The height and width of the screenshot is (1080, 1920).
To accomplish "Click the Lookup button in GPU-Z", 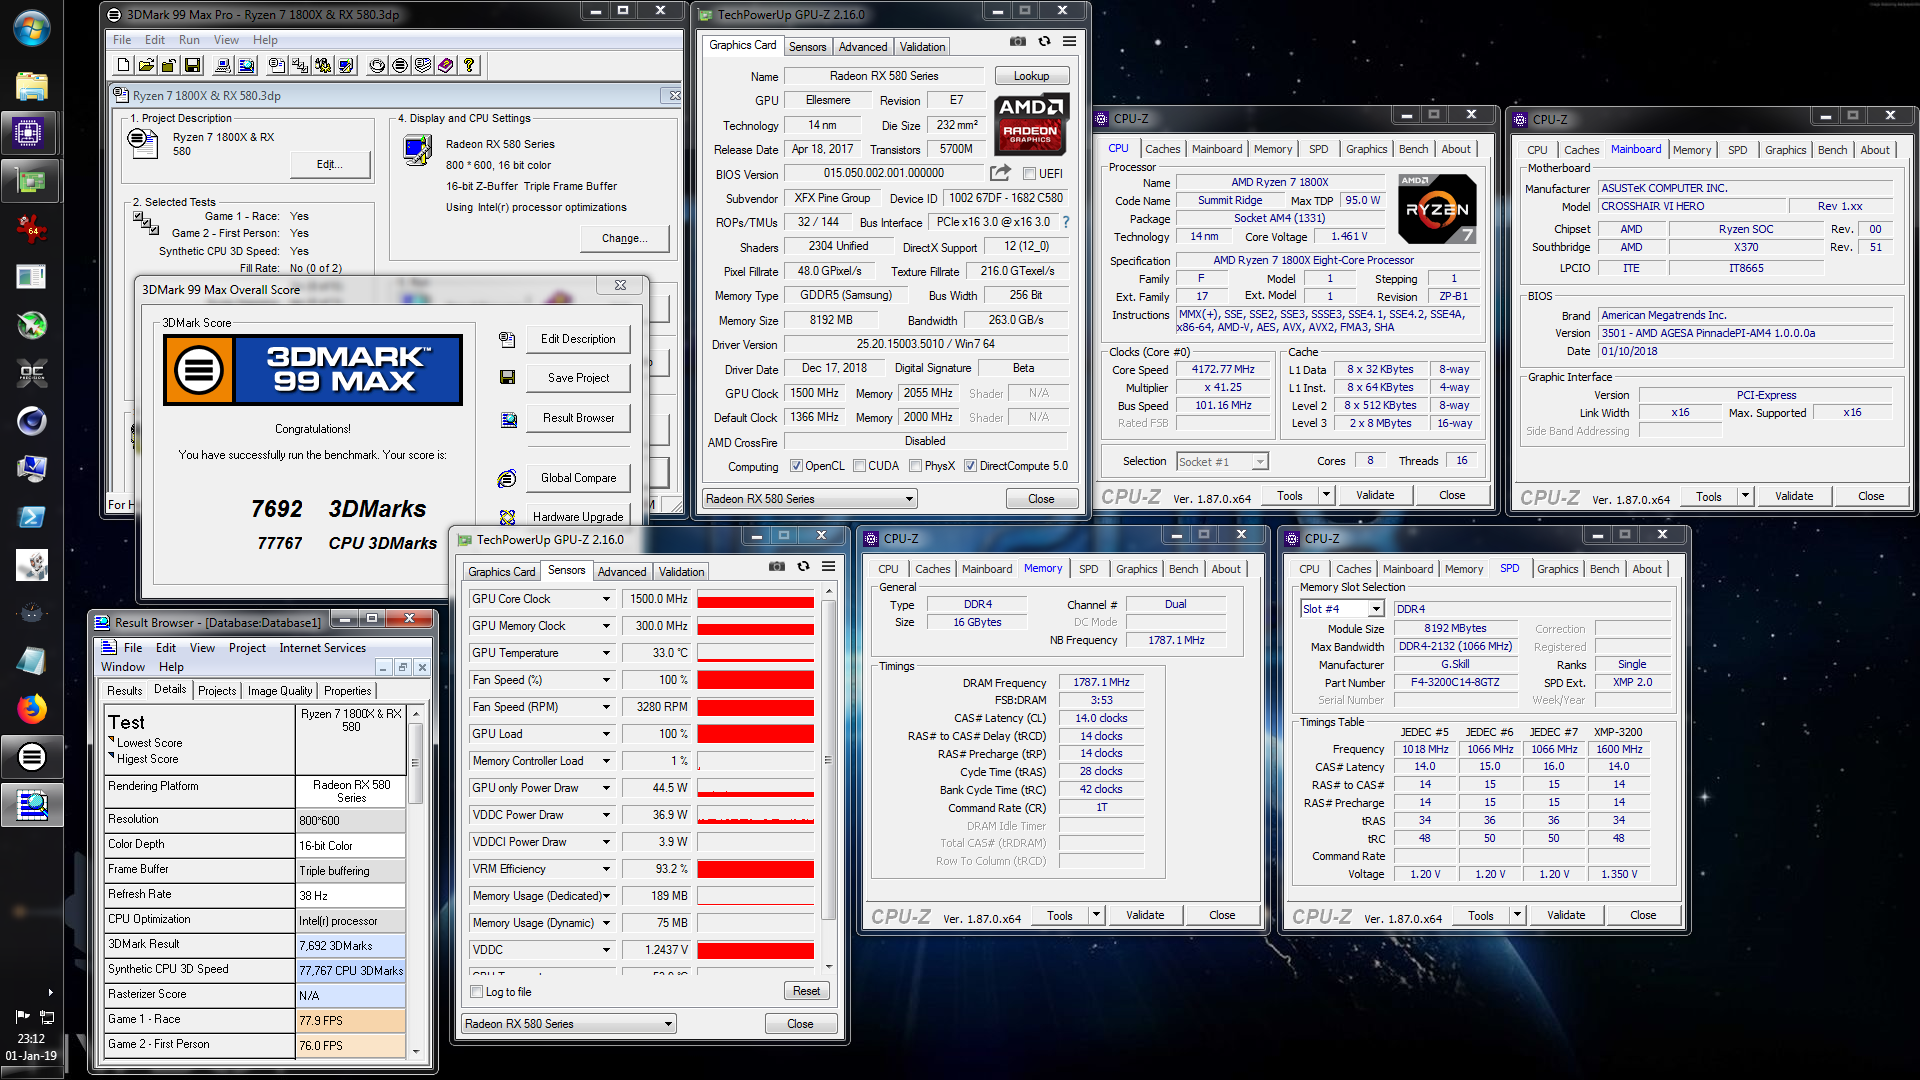I will 1031,76.
